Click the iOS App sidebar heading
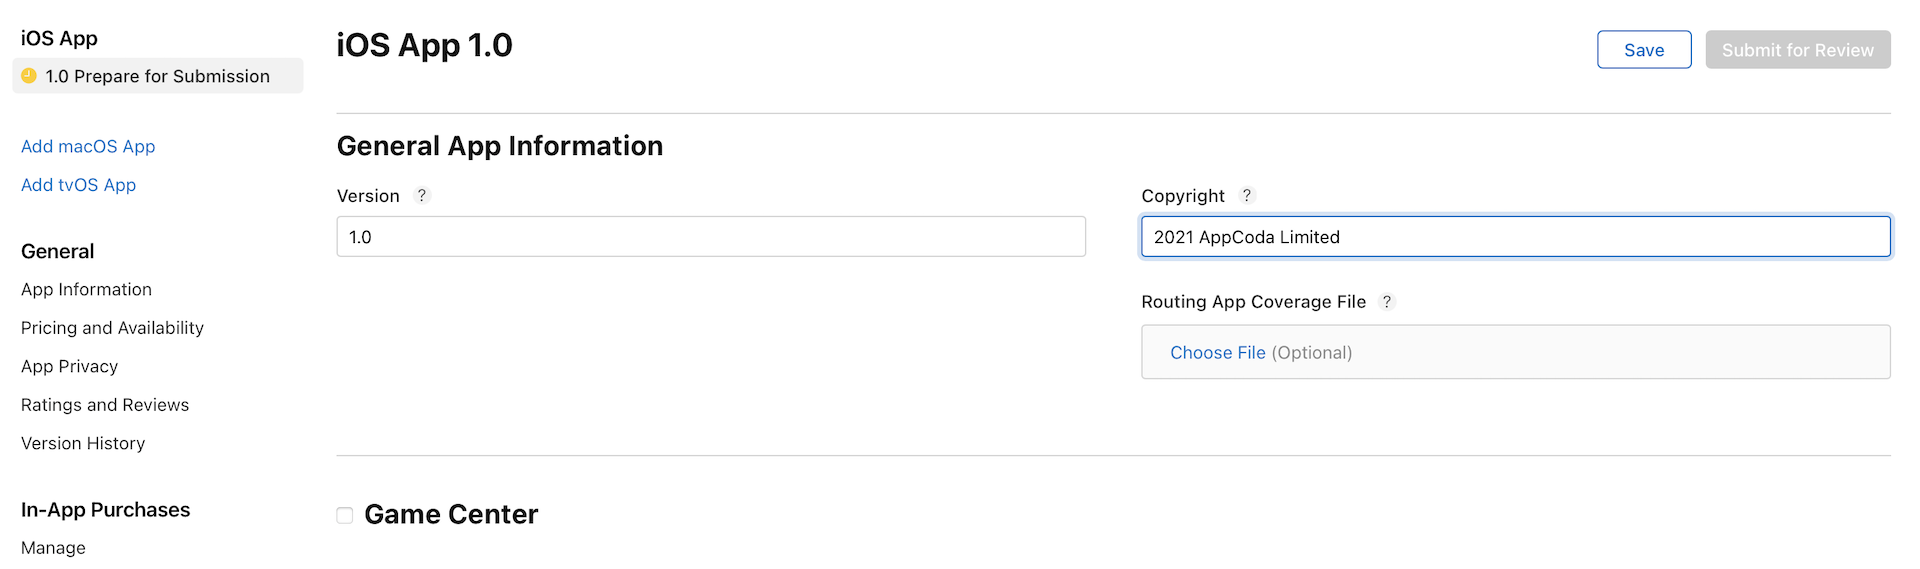 pyautogui.click(x=59, y=38)
